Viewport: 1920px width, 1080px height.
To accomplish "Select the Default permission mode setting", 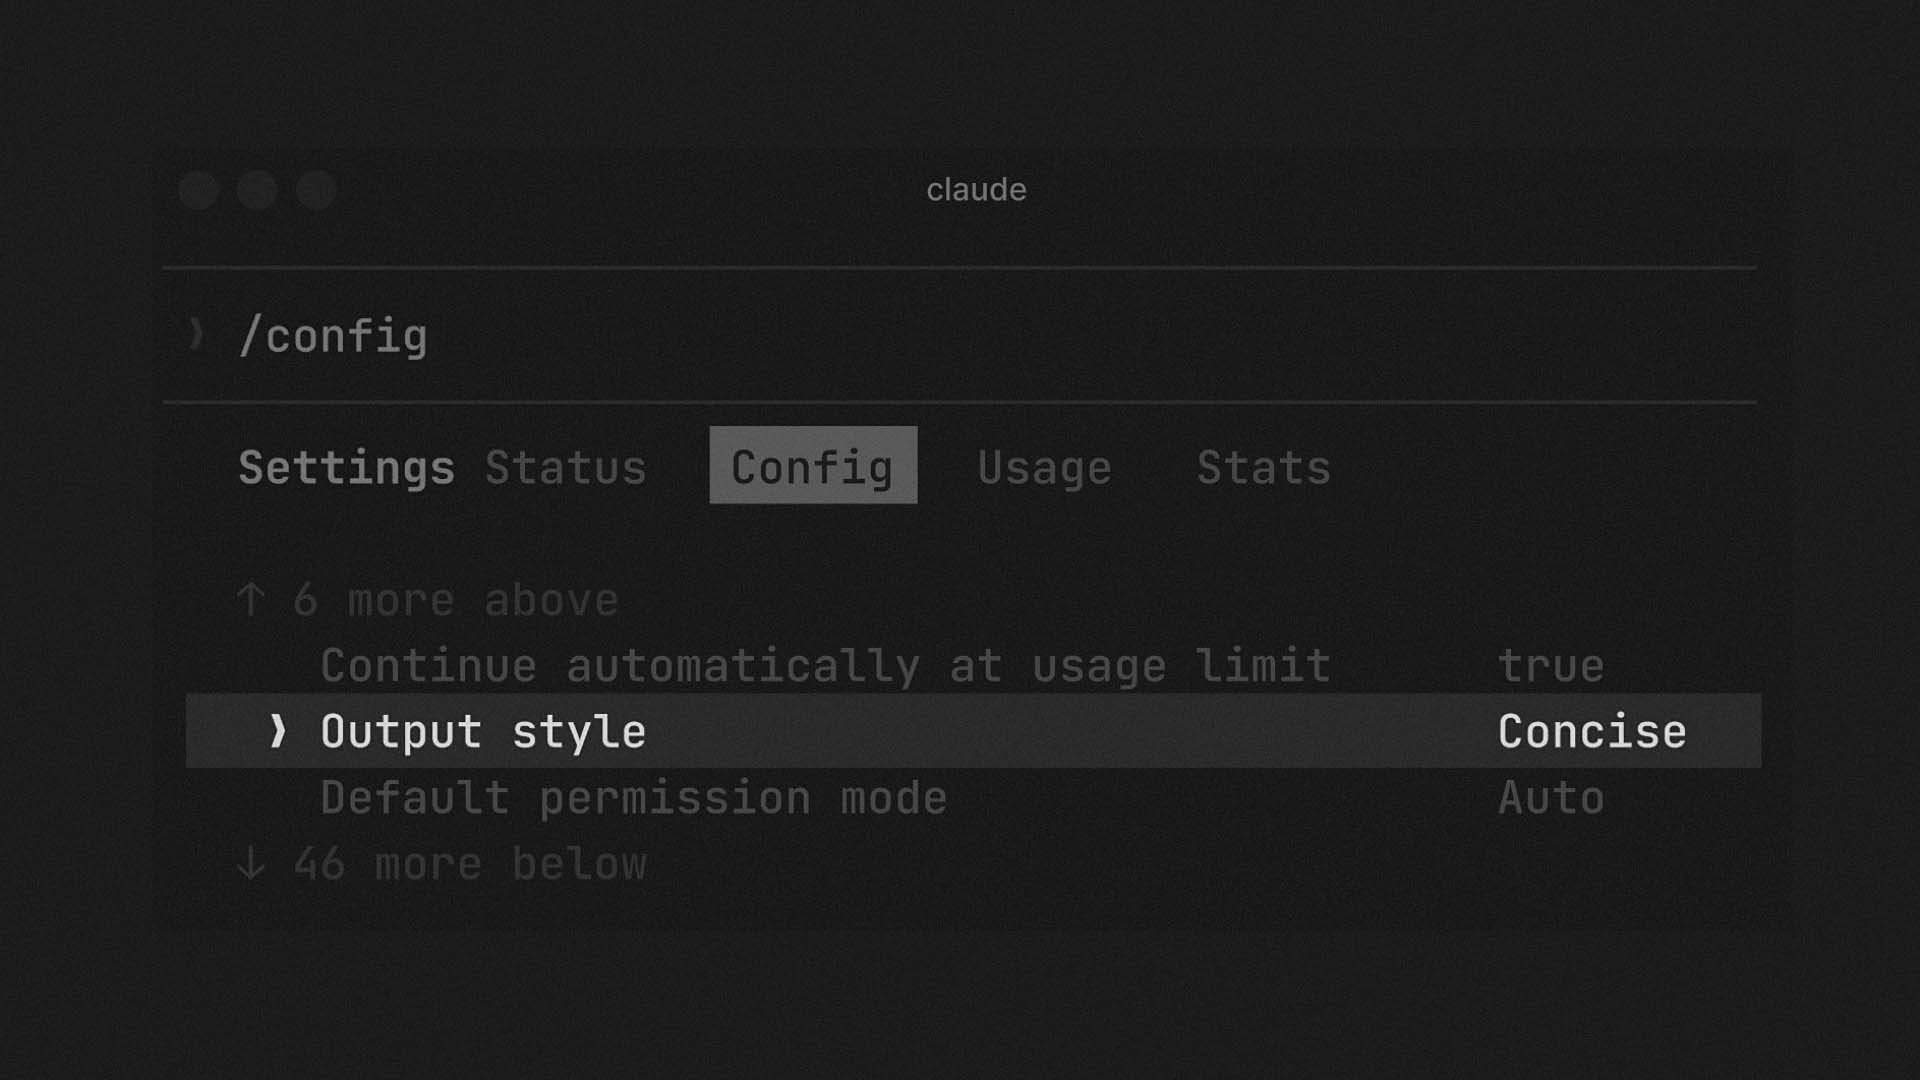I will pyautogui.click(x=634, y=798).
